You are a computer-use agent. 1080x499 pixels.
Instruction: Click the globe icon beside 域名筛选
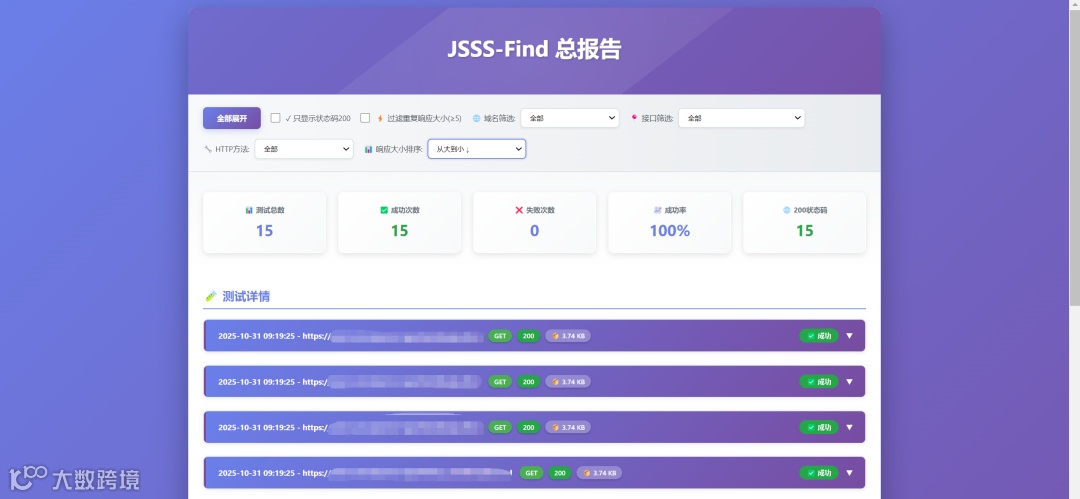(x=476, y=119)
